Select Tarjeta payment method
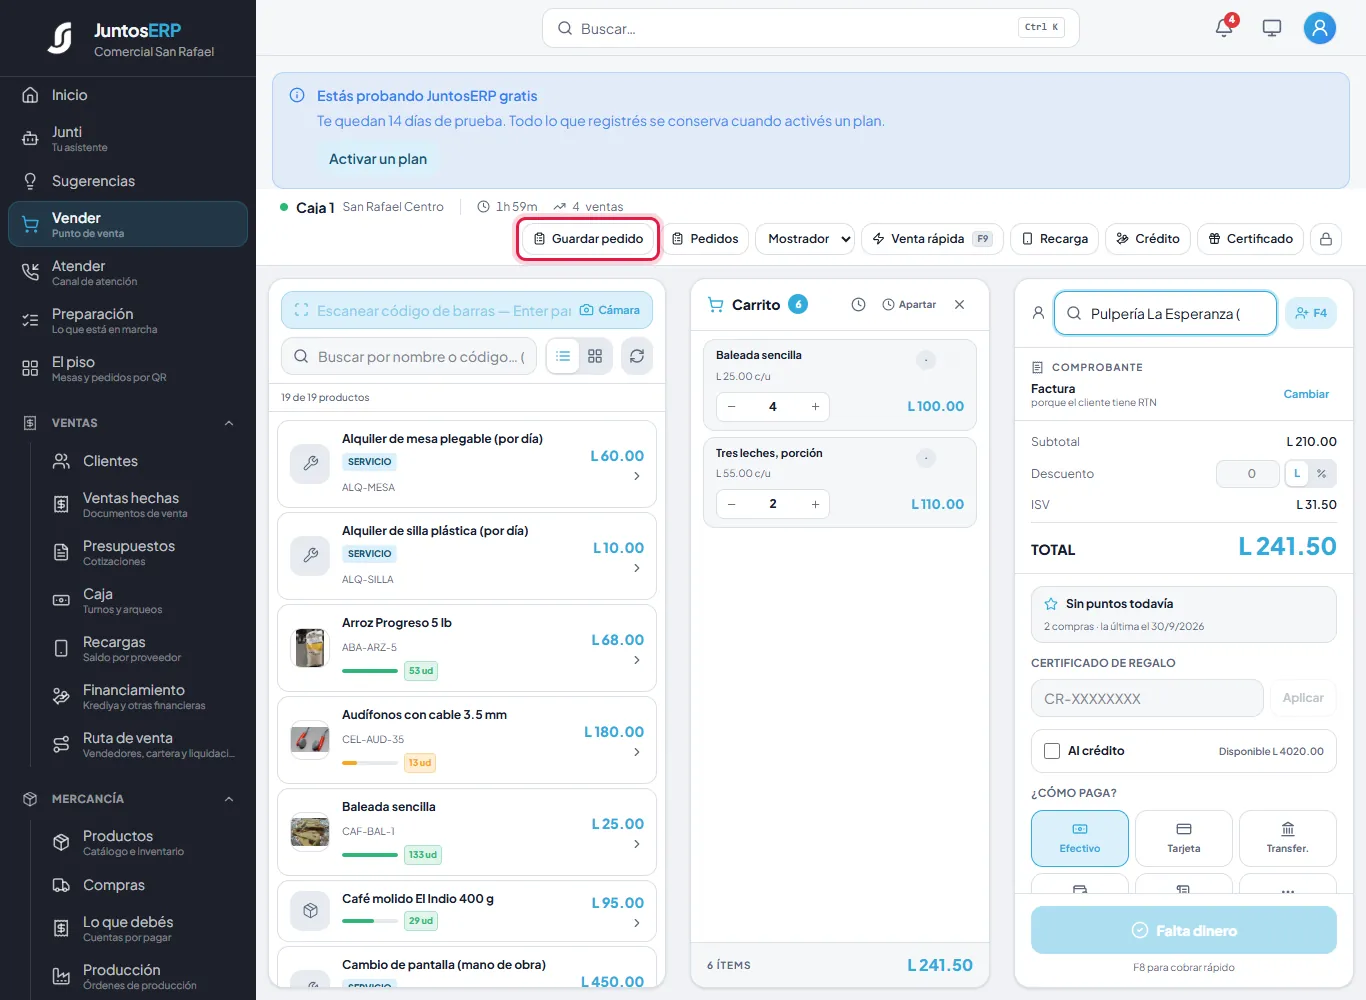The width and height of the screenshot is (1366, 1000). tap(1184, 838)
